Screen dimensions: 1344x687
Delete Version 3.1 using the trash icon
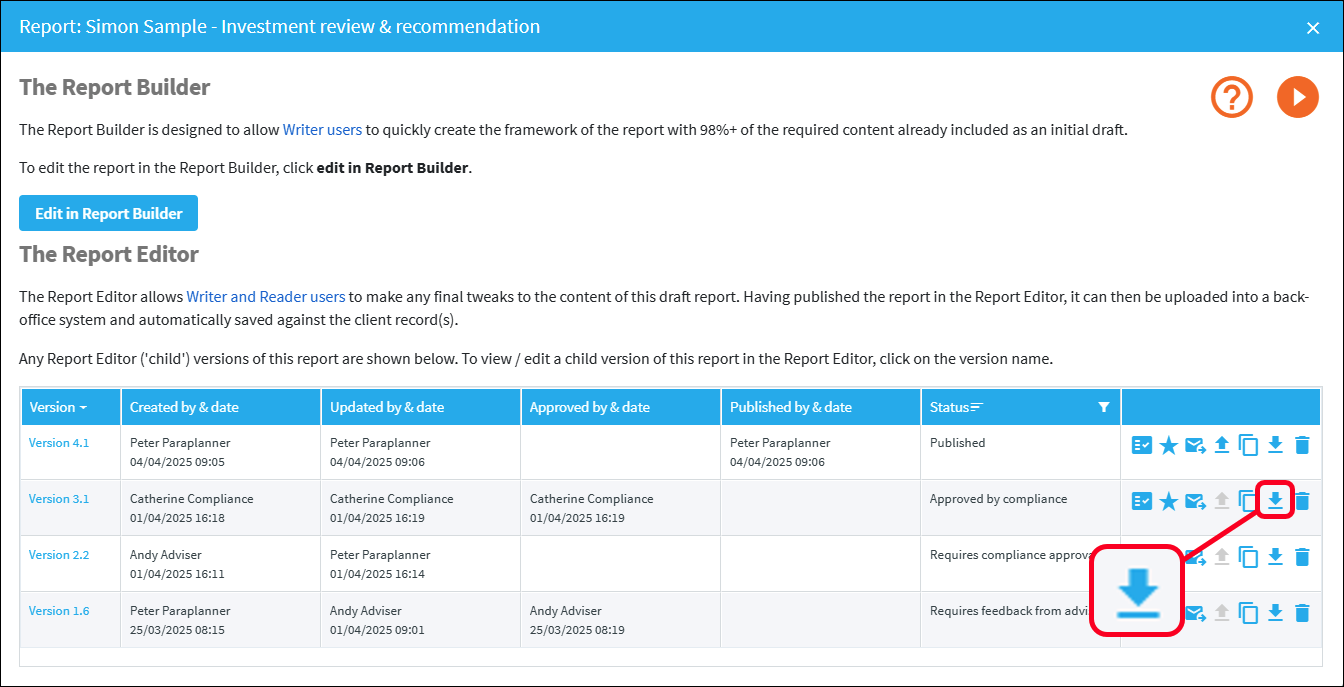click(1302, 501)
